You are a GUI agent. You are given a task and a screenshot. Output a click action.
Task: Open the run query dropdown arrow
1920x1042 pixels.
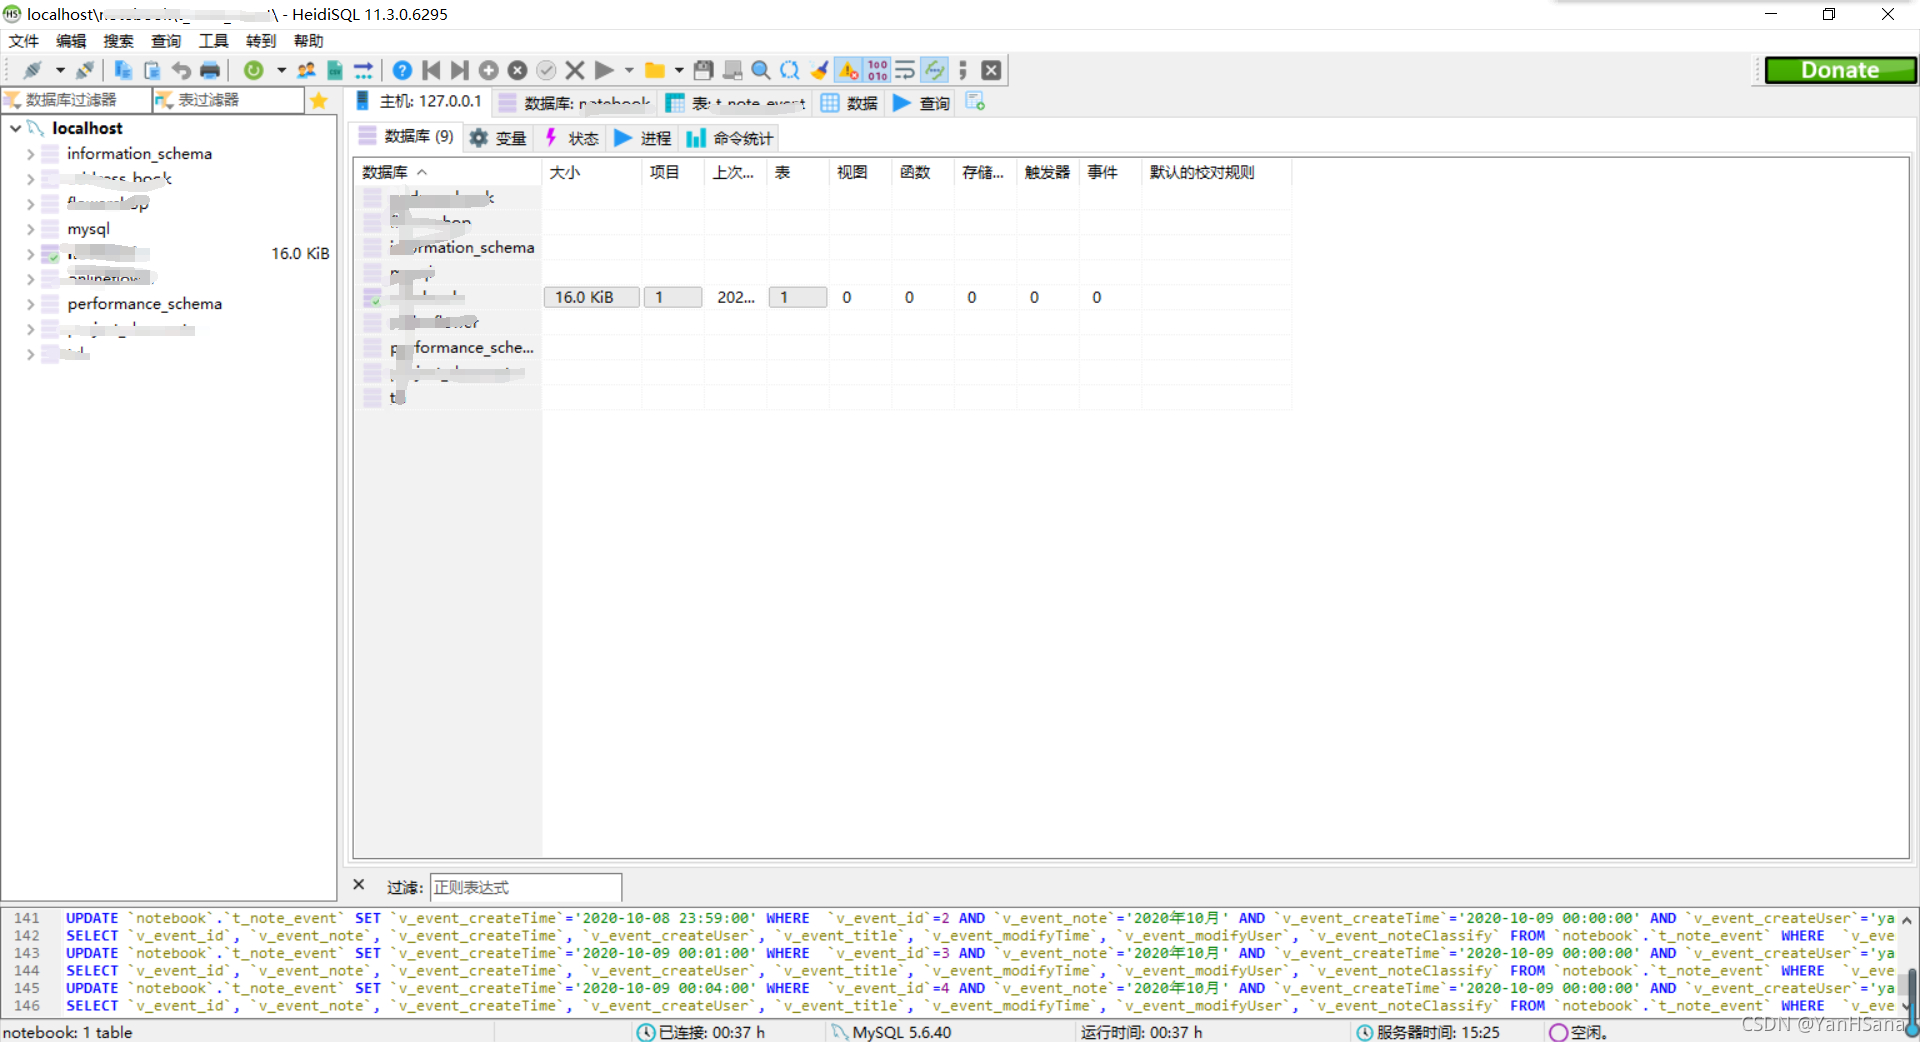(629, 70)
